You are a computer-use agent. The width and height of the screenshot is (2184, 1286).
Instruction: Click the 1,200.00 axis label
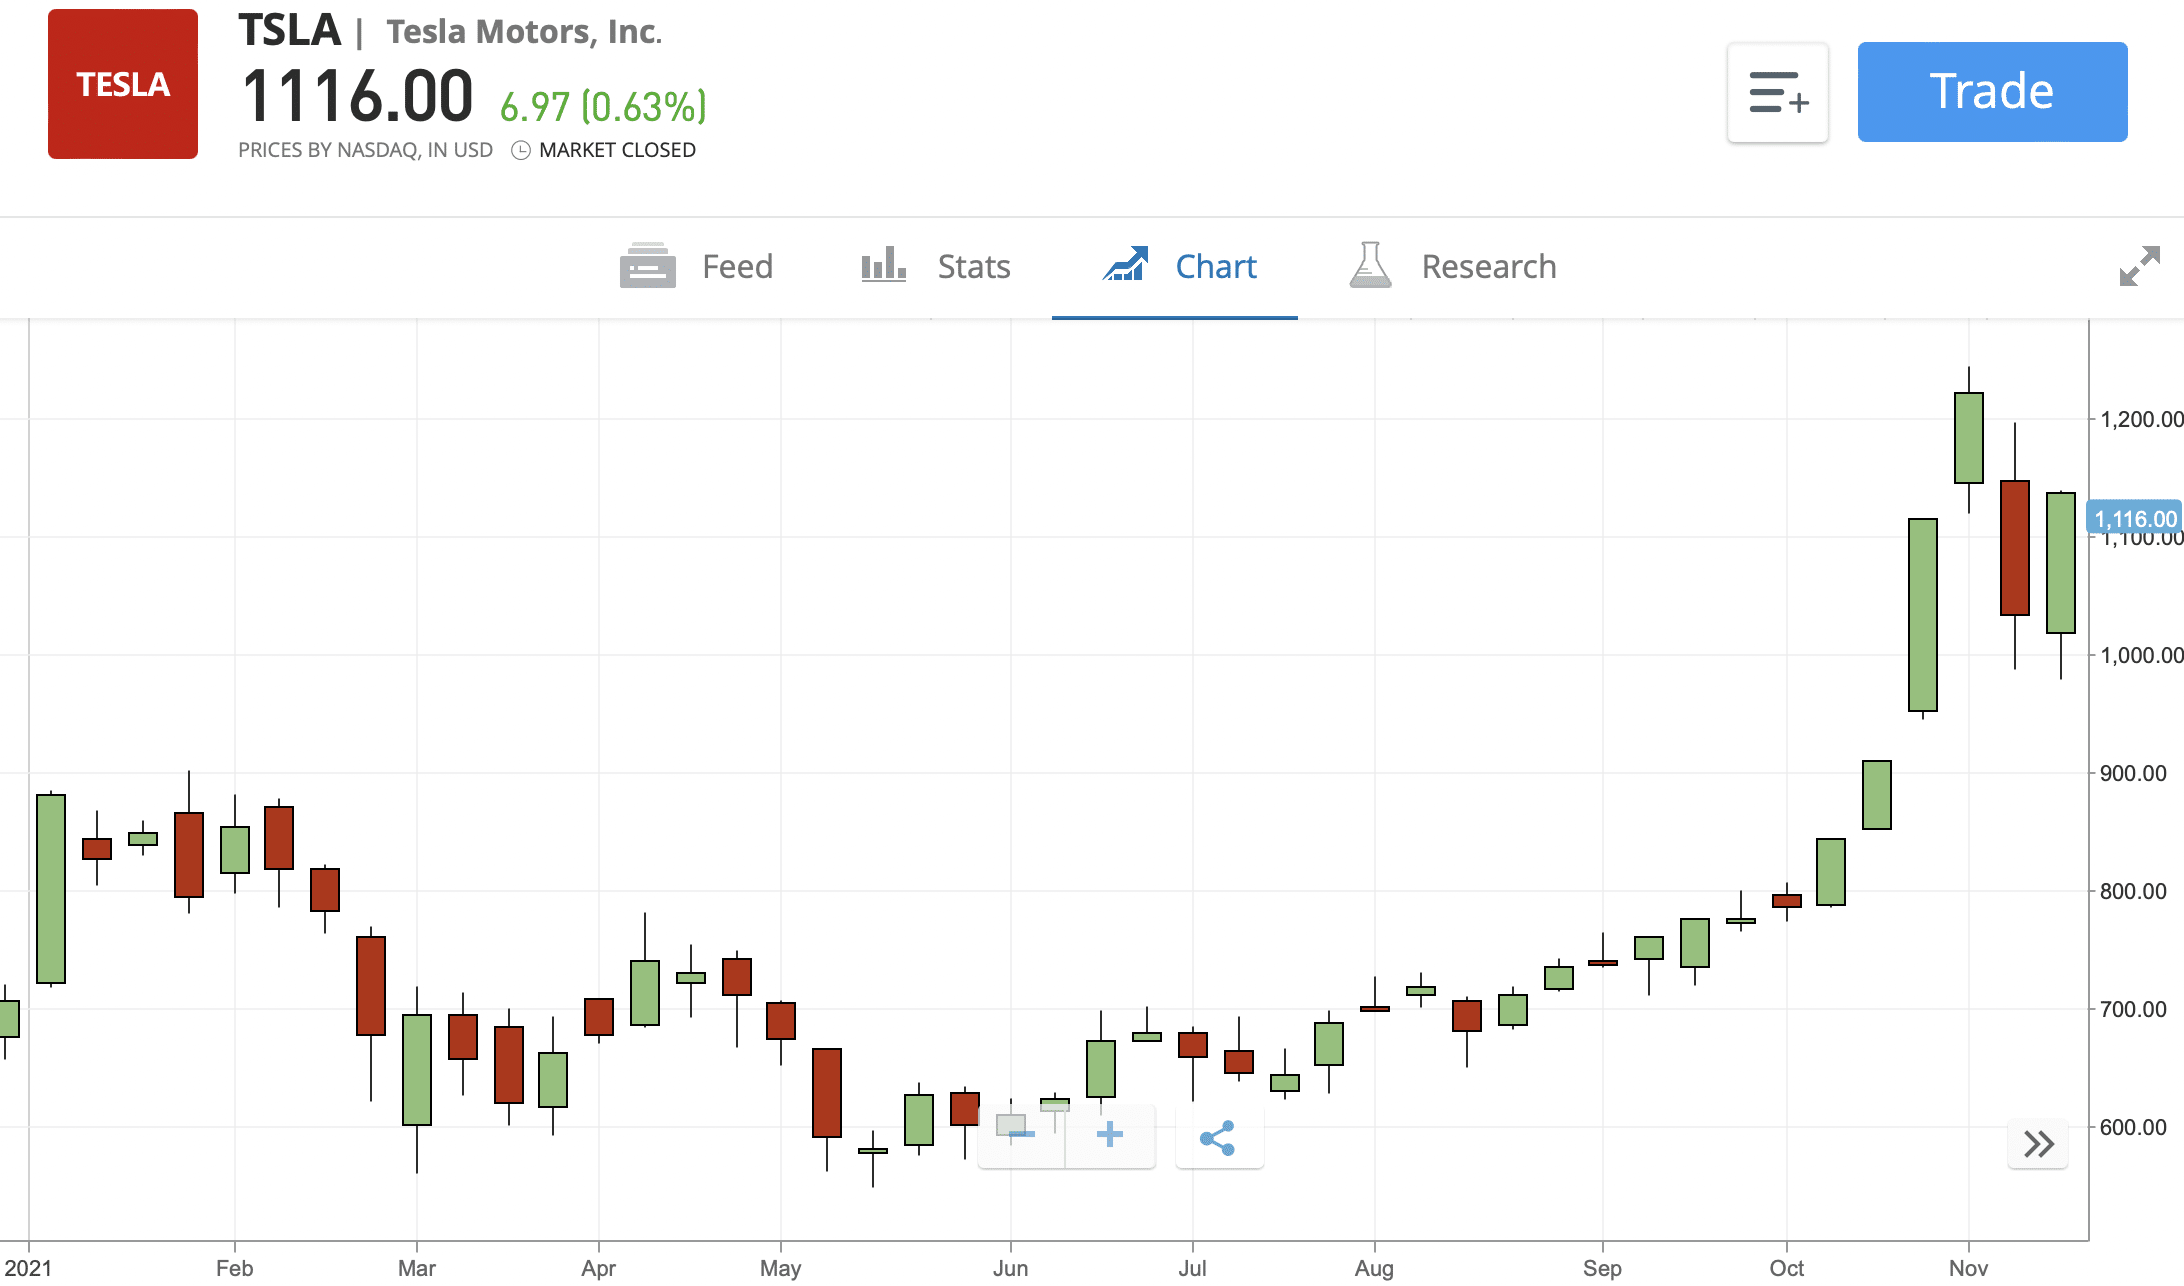(x=2141, y=419)
